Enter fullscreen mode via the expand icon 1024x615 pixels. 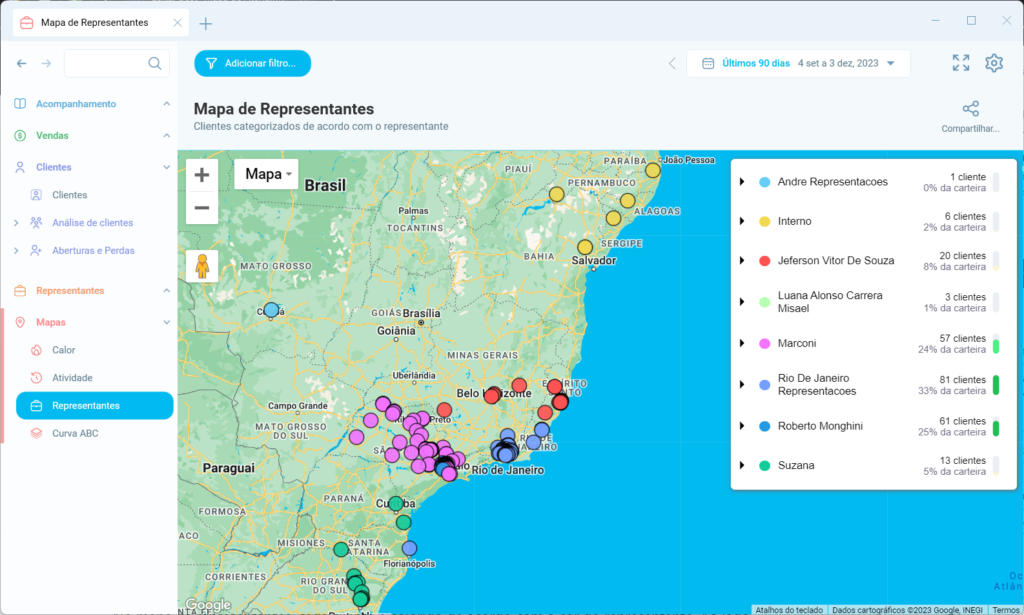pyautogui.click(x=960, y=62)
